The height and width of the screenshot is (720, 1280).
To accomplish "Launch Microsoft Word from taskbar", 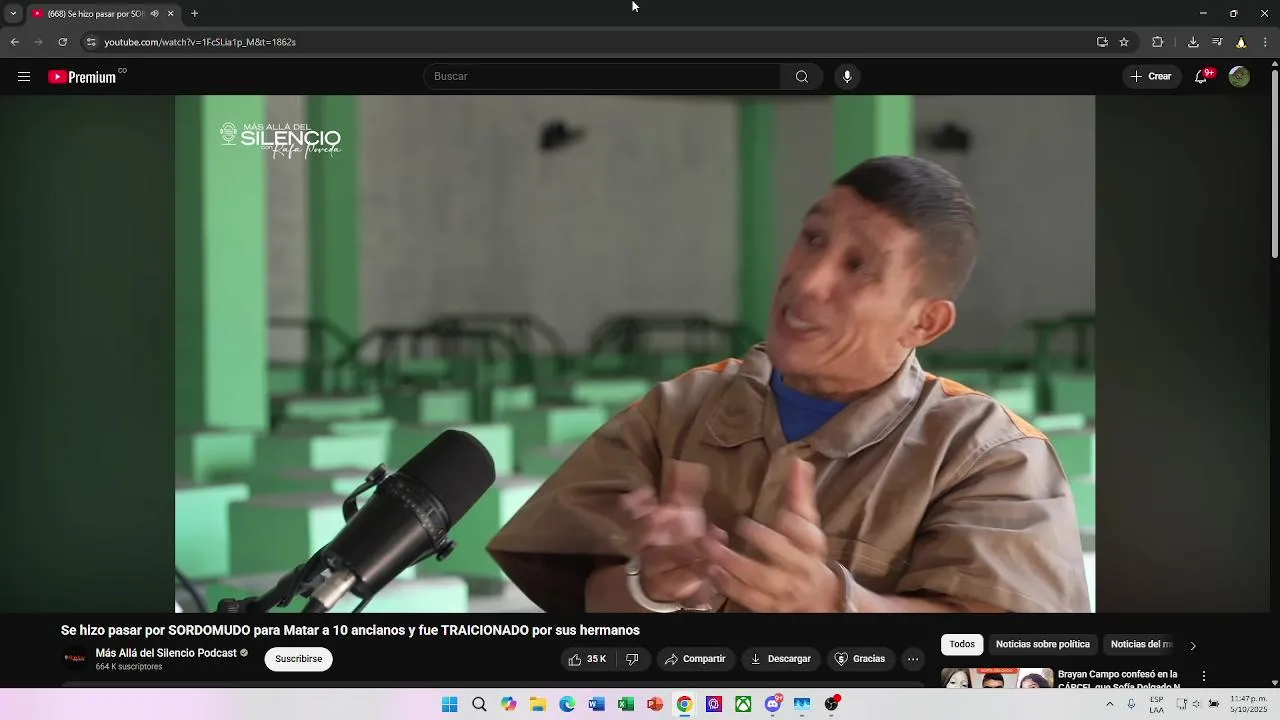I will [x=597, y=704].
